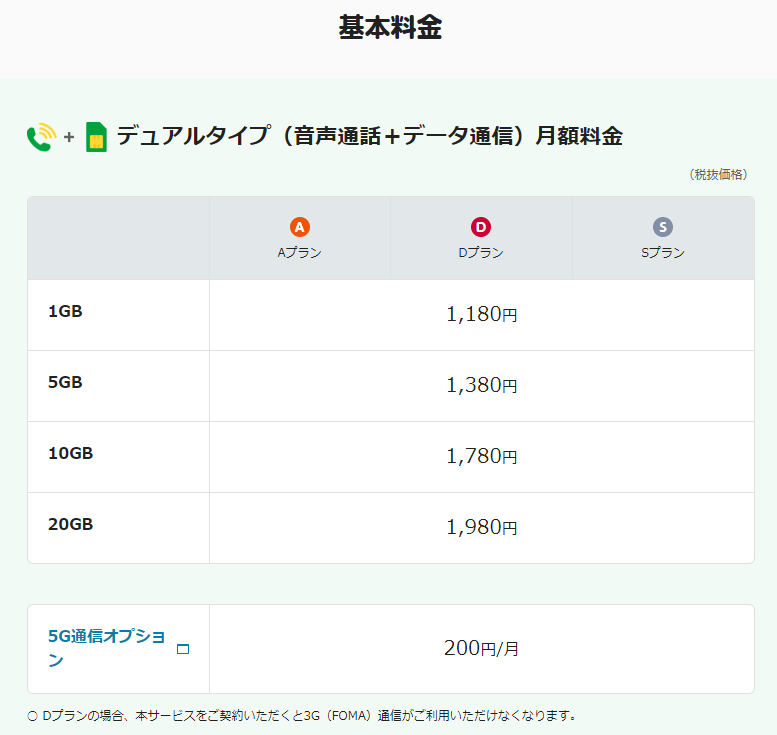This screenshot has width=777, height=735.
Task: Select the Aプラン column label
Action: (299, 253)
